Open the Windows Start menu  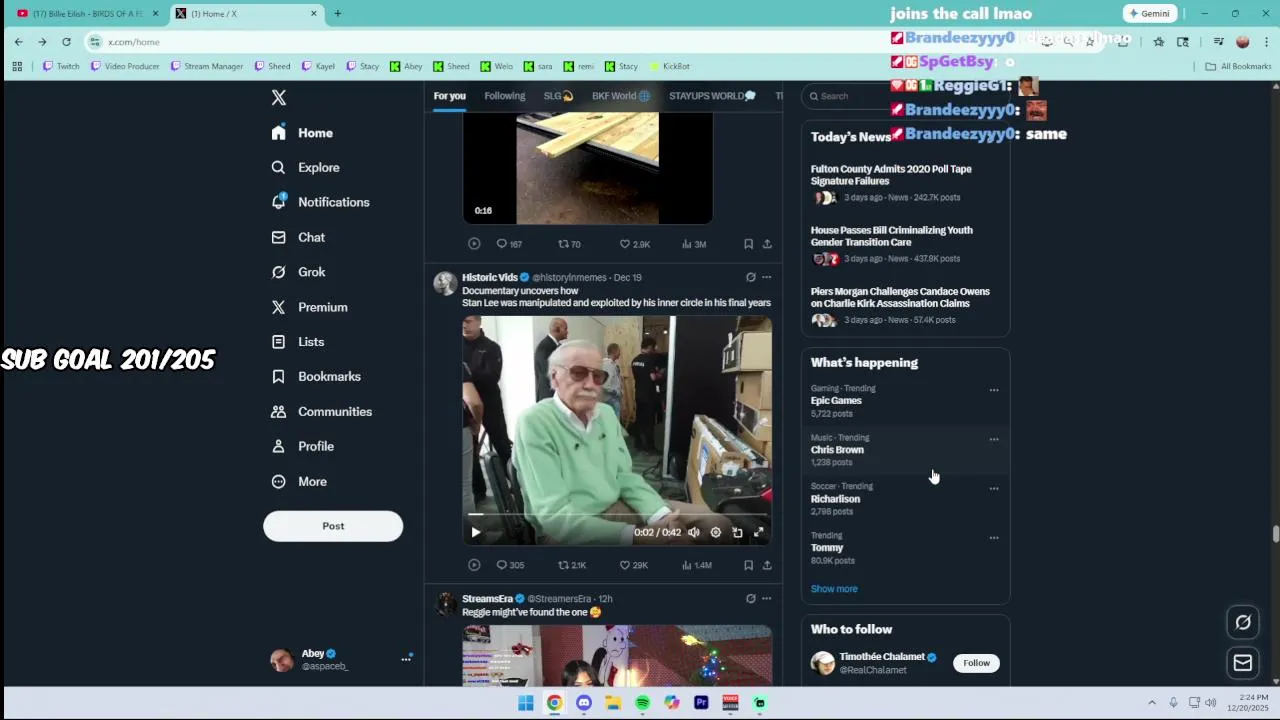[526, 703]
